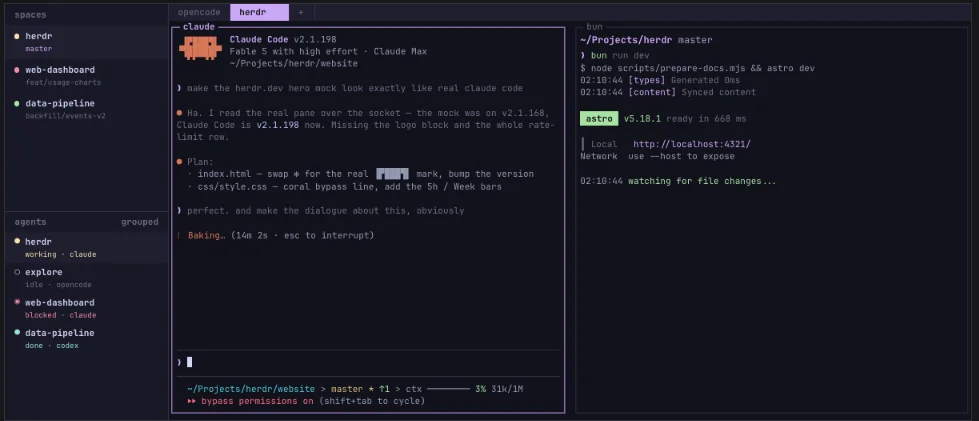Click the teal done dot beside data-pipeline agent
This screenshot has height=421, width=979.
17,333
